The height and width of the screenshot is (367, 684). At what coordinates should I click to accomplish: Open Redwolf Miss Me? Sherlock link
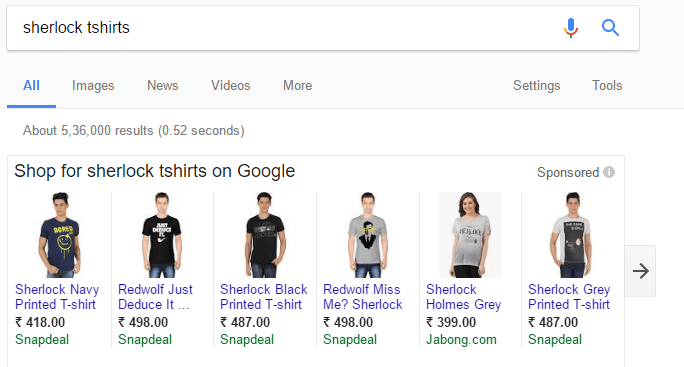coord(362,297)
